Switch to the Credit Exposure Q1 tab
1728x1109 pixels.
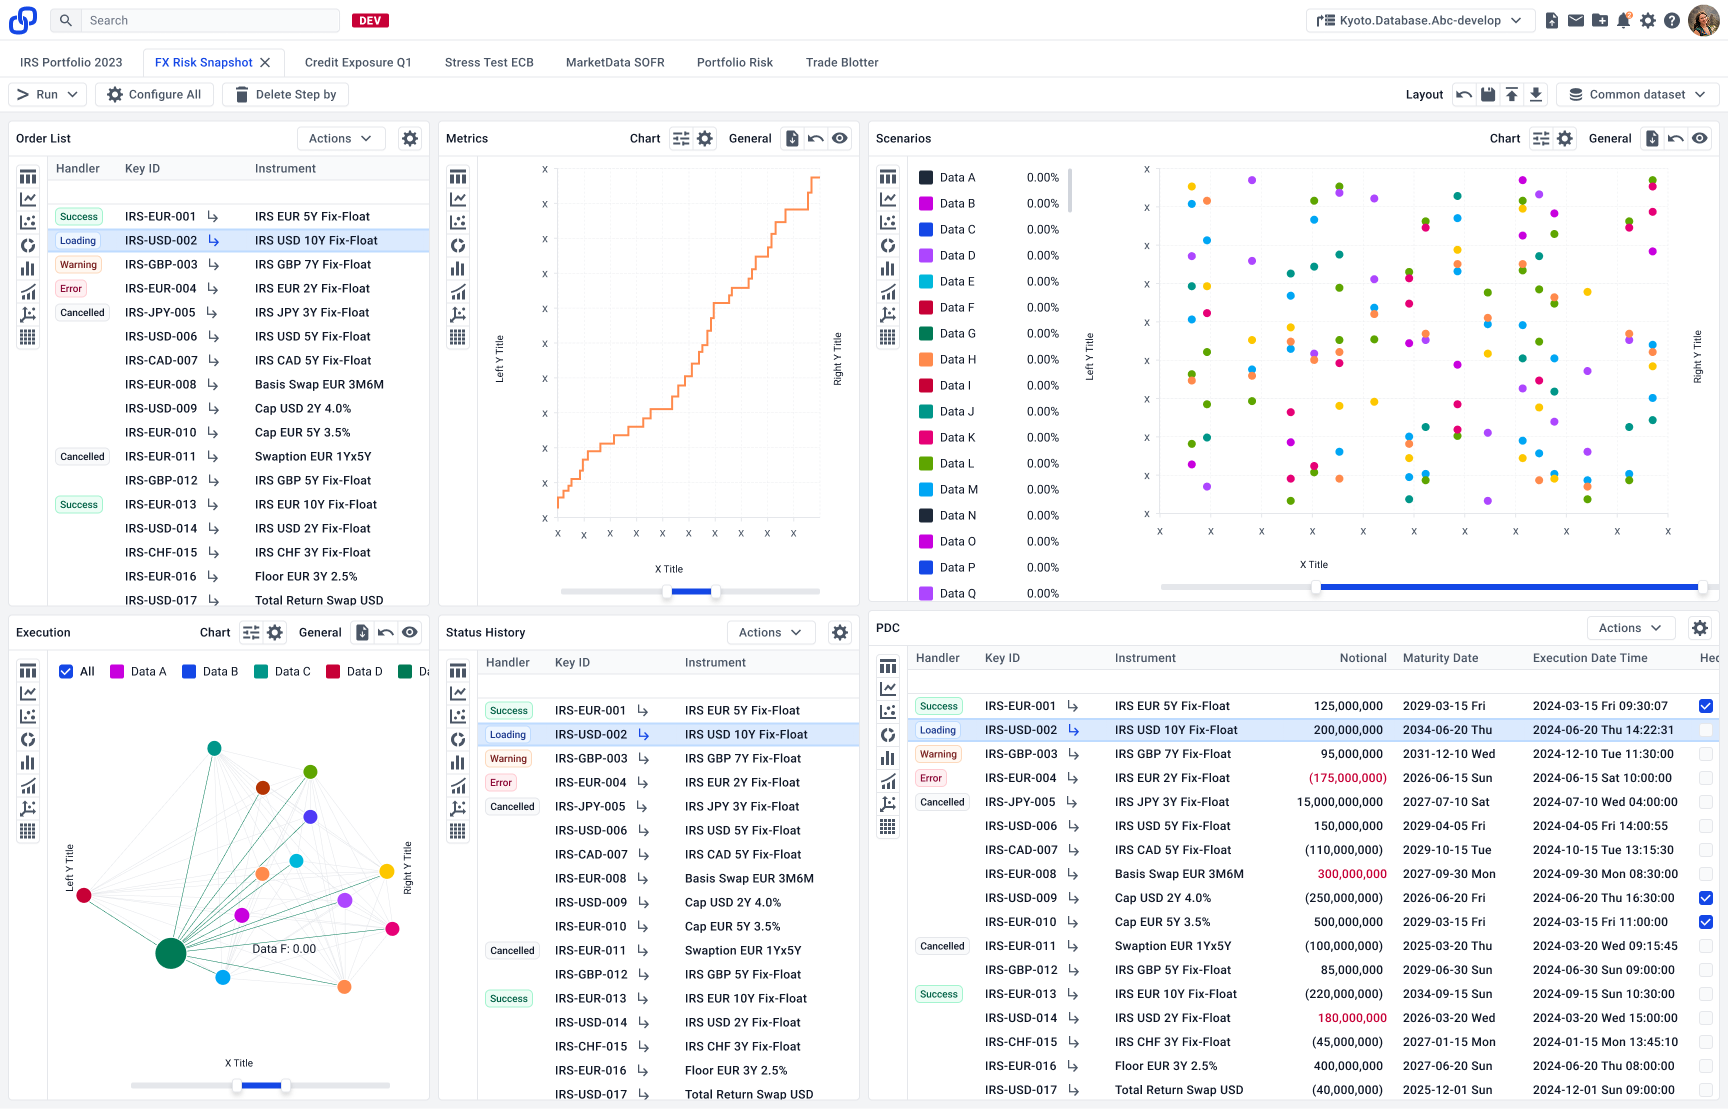358,62
